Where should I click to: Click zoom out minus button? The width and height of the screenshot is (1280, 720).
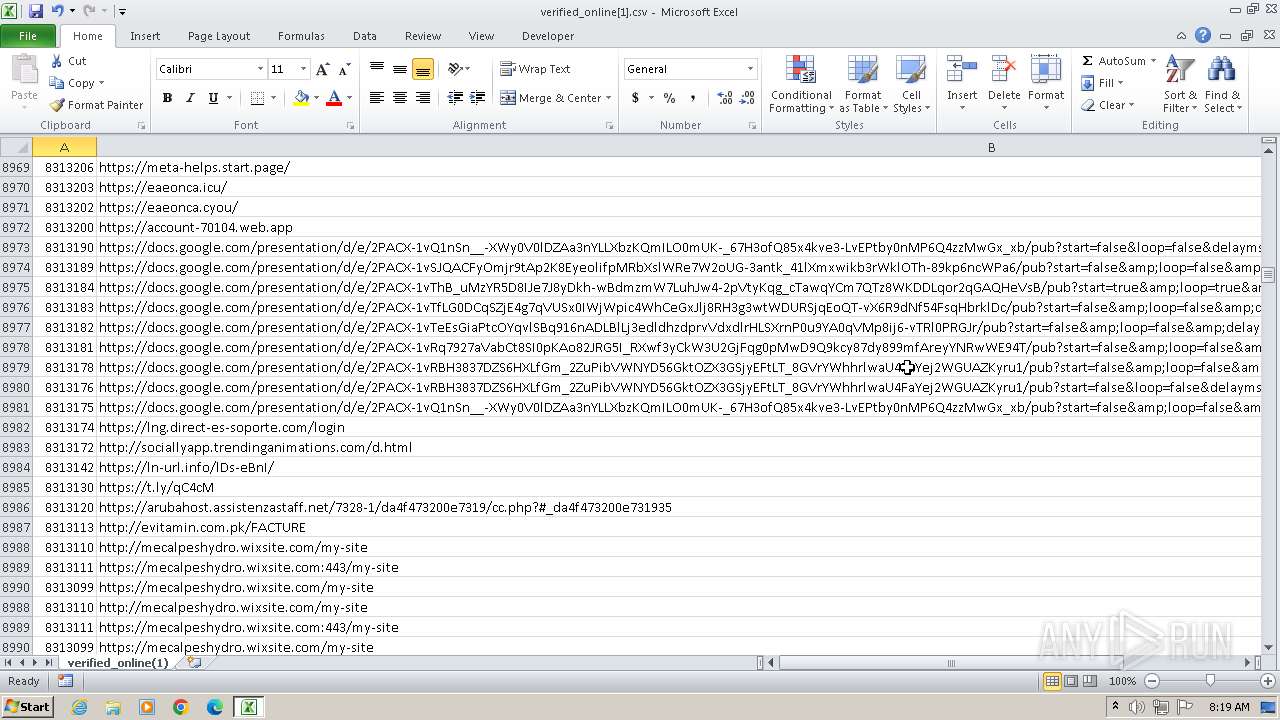click(x=1152, y=681)
